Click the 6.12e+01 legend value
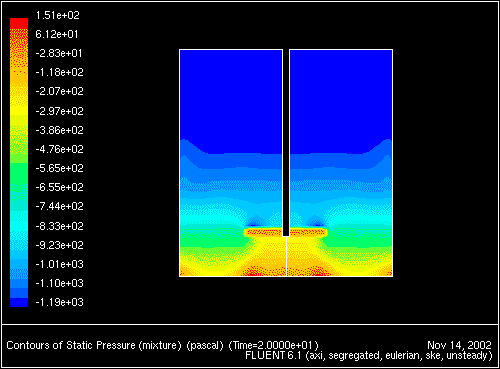 57,34
